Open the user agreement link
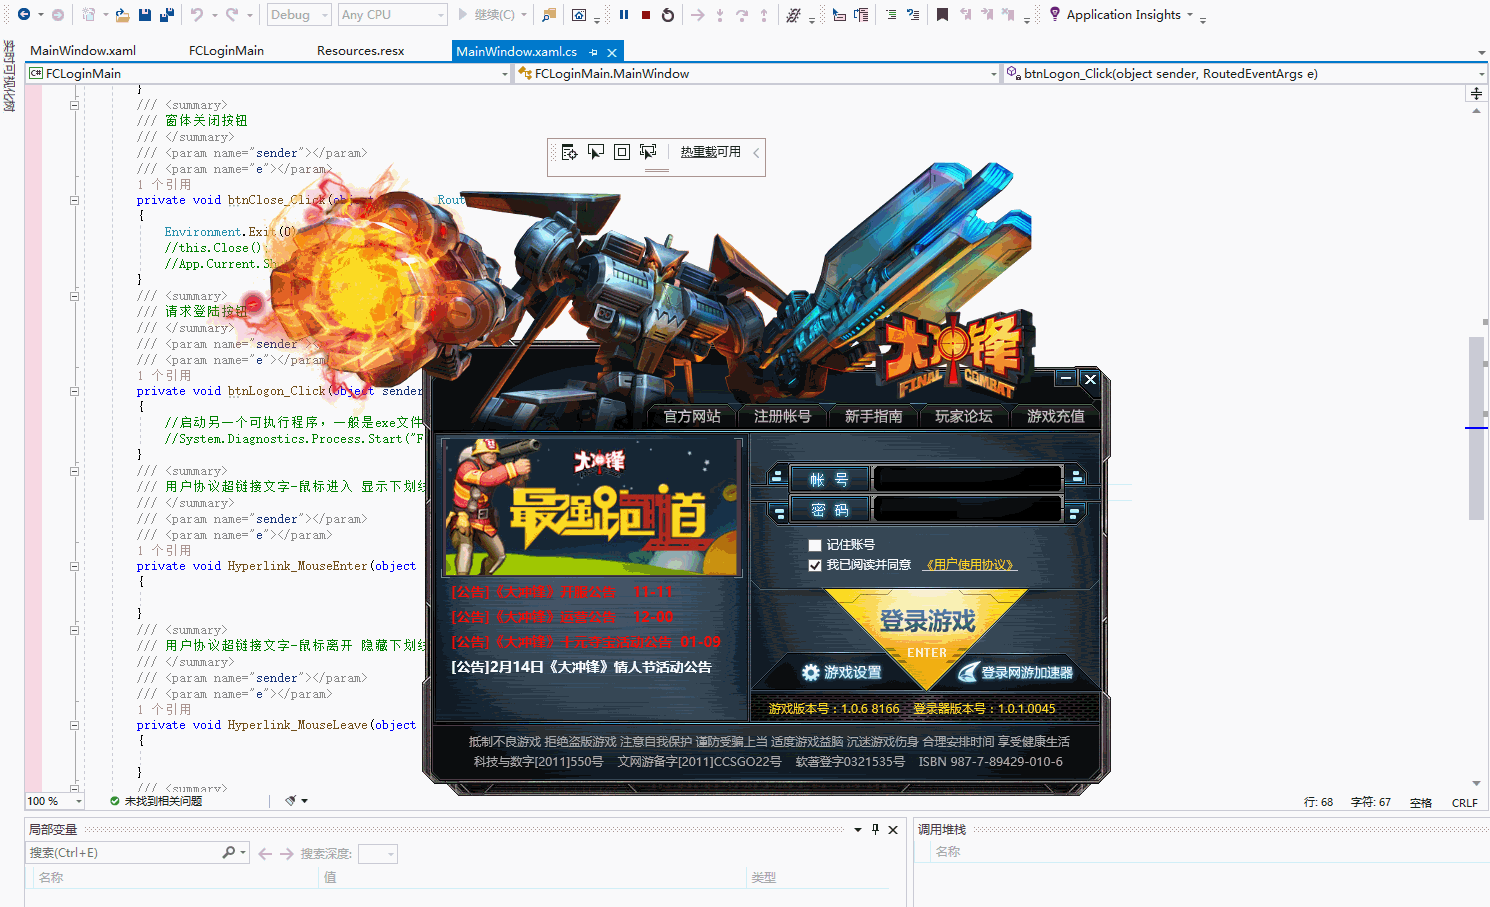 click(969, 565)
